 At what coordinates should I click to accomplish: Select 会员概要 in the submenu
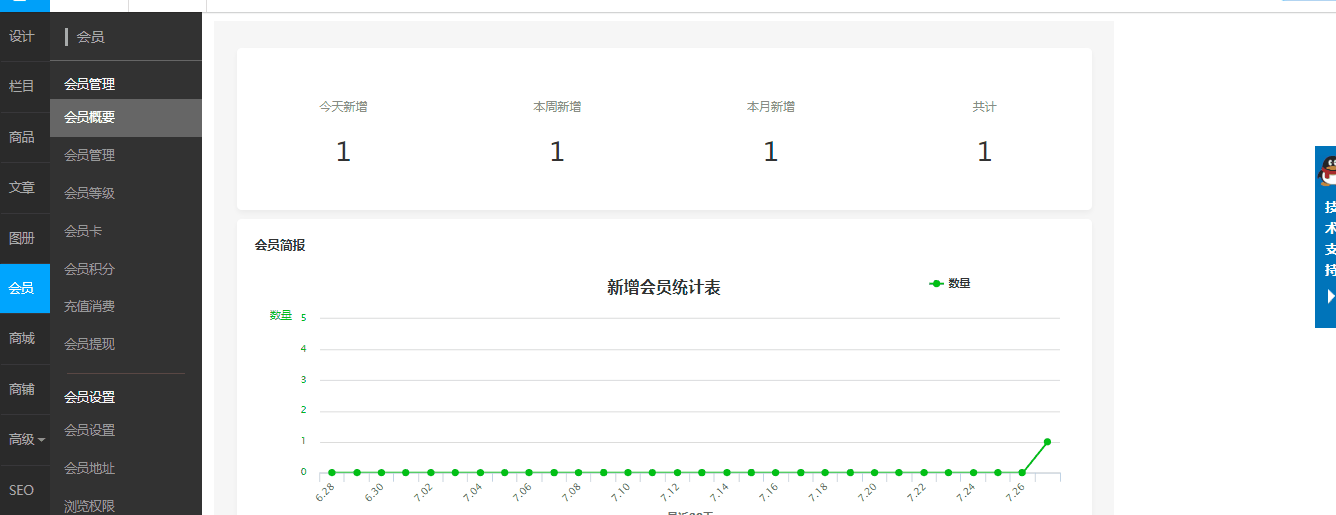[126, 117]
